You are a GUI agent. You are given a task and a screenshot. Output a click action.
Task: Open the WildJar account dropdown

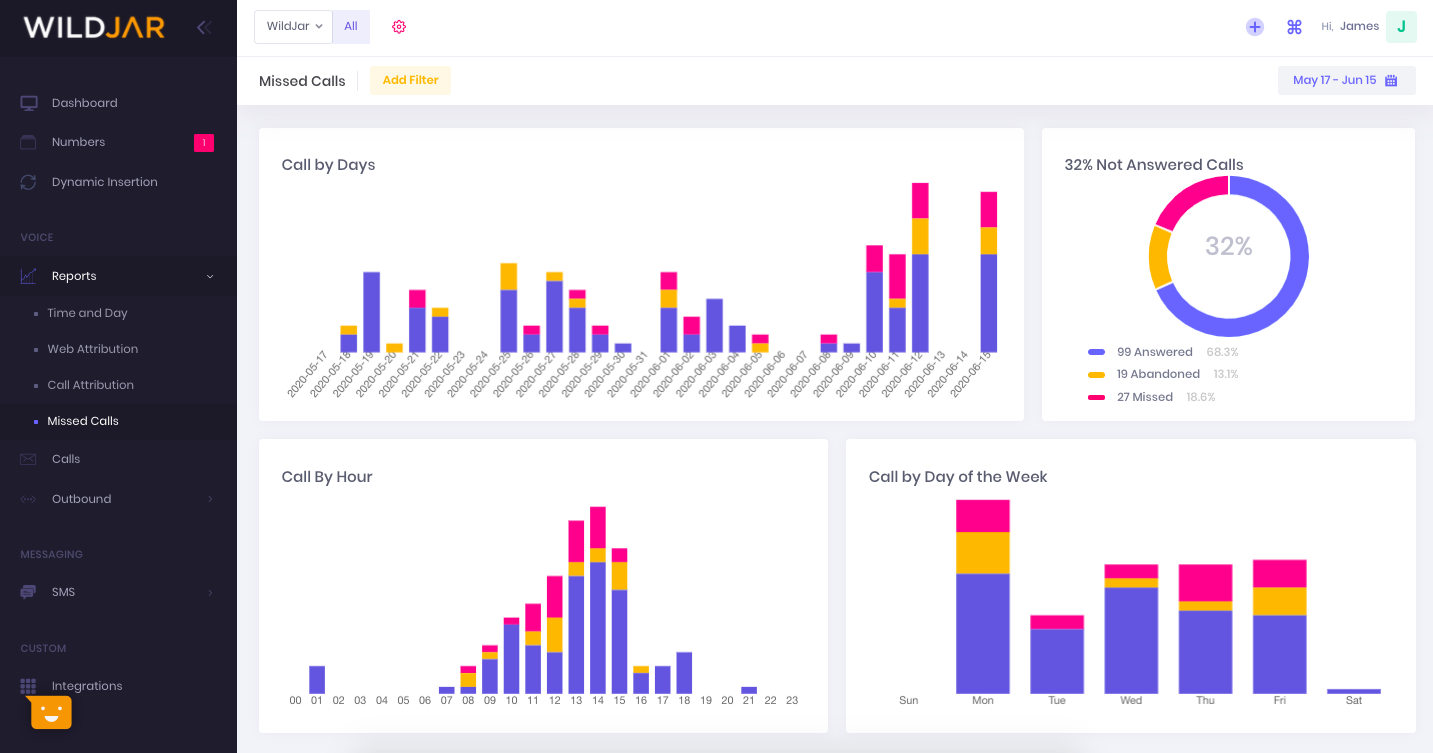pos(293,26)
